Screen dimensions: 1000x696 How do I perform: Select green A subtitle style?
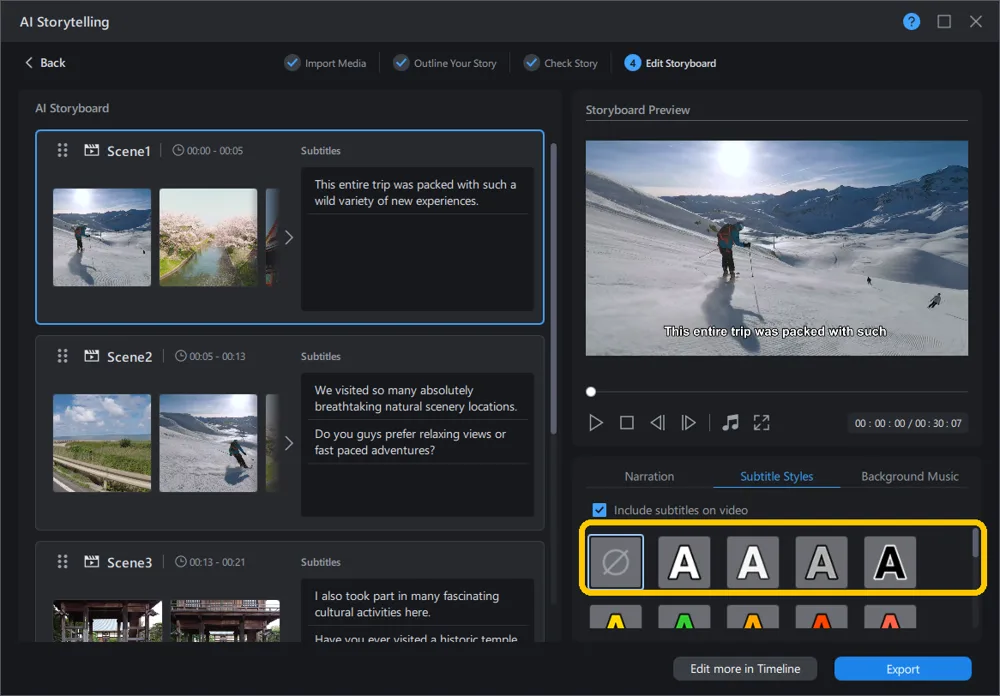[684, 617]
